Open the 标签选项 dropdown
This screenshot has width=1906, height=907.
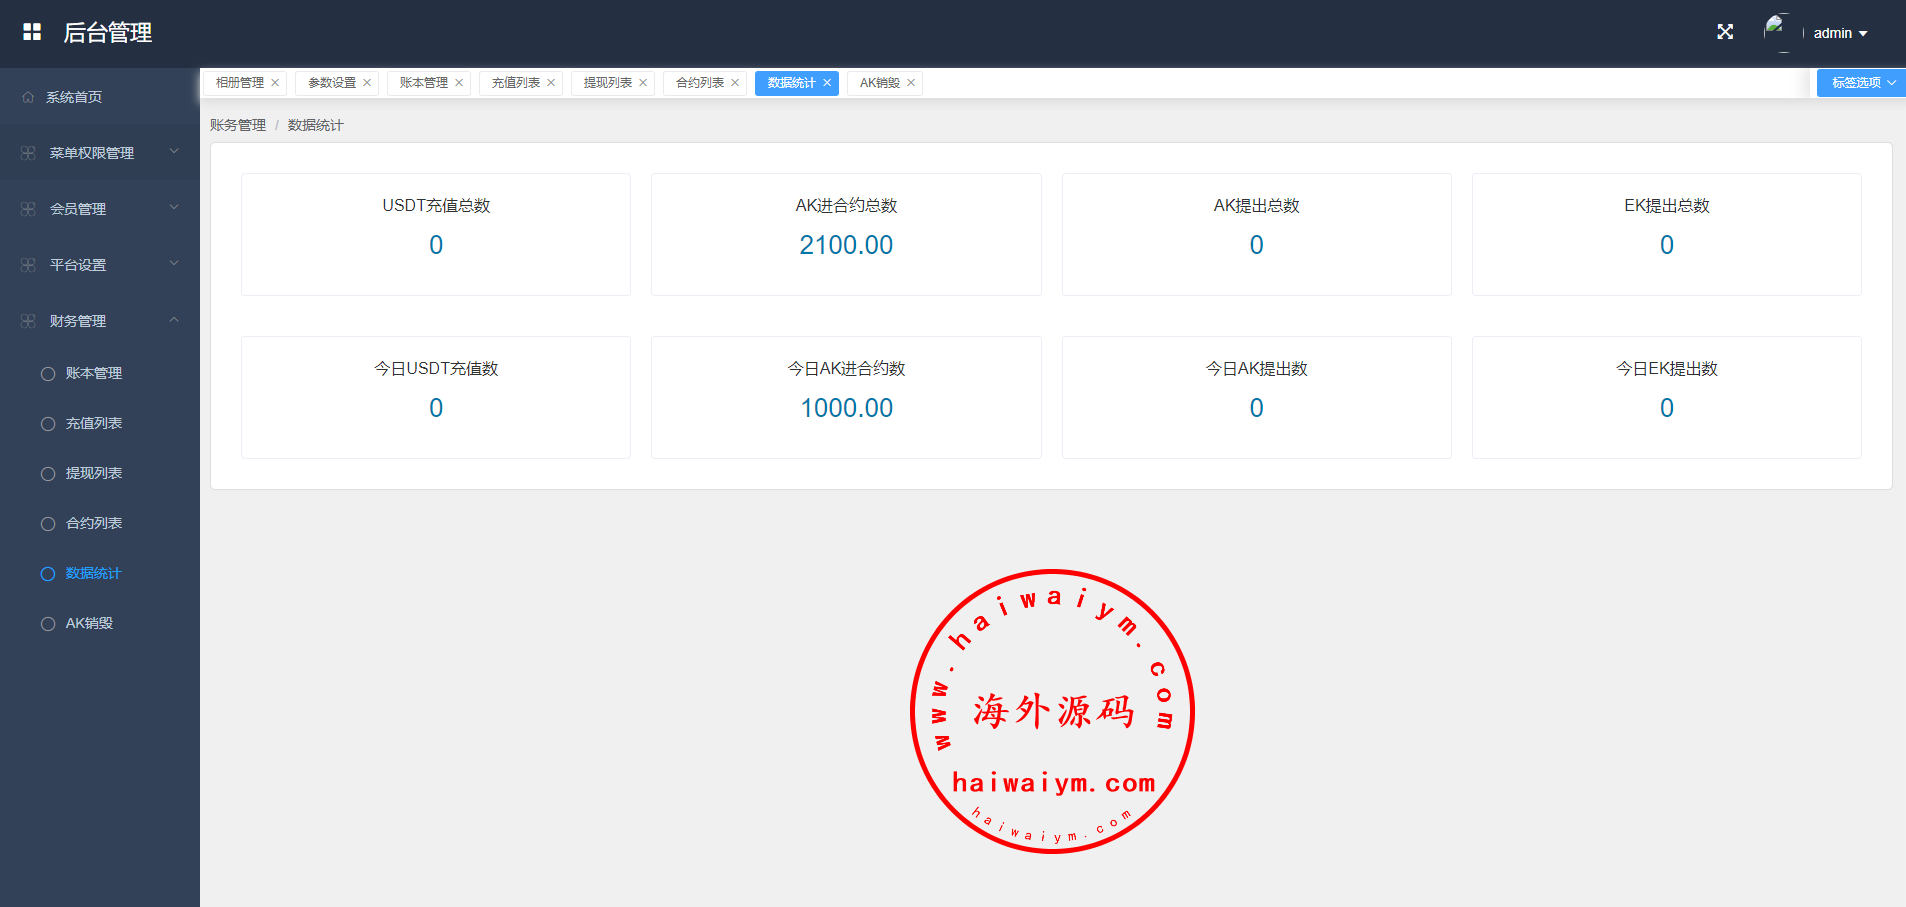1861,83
